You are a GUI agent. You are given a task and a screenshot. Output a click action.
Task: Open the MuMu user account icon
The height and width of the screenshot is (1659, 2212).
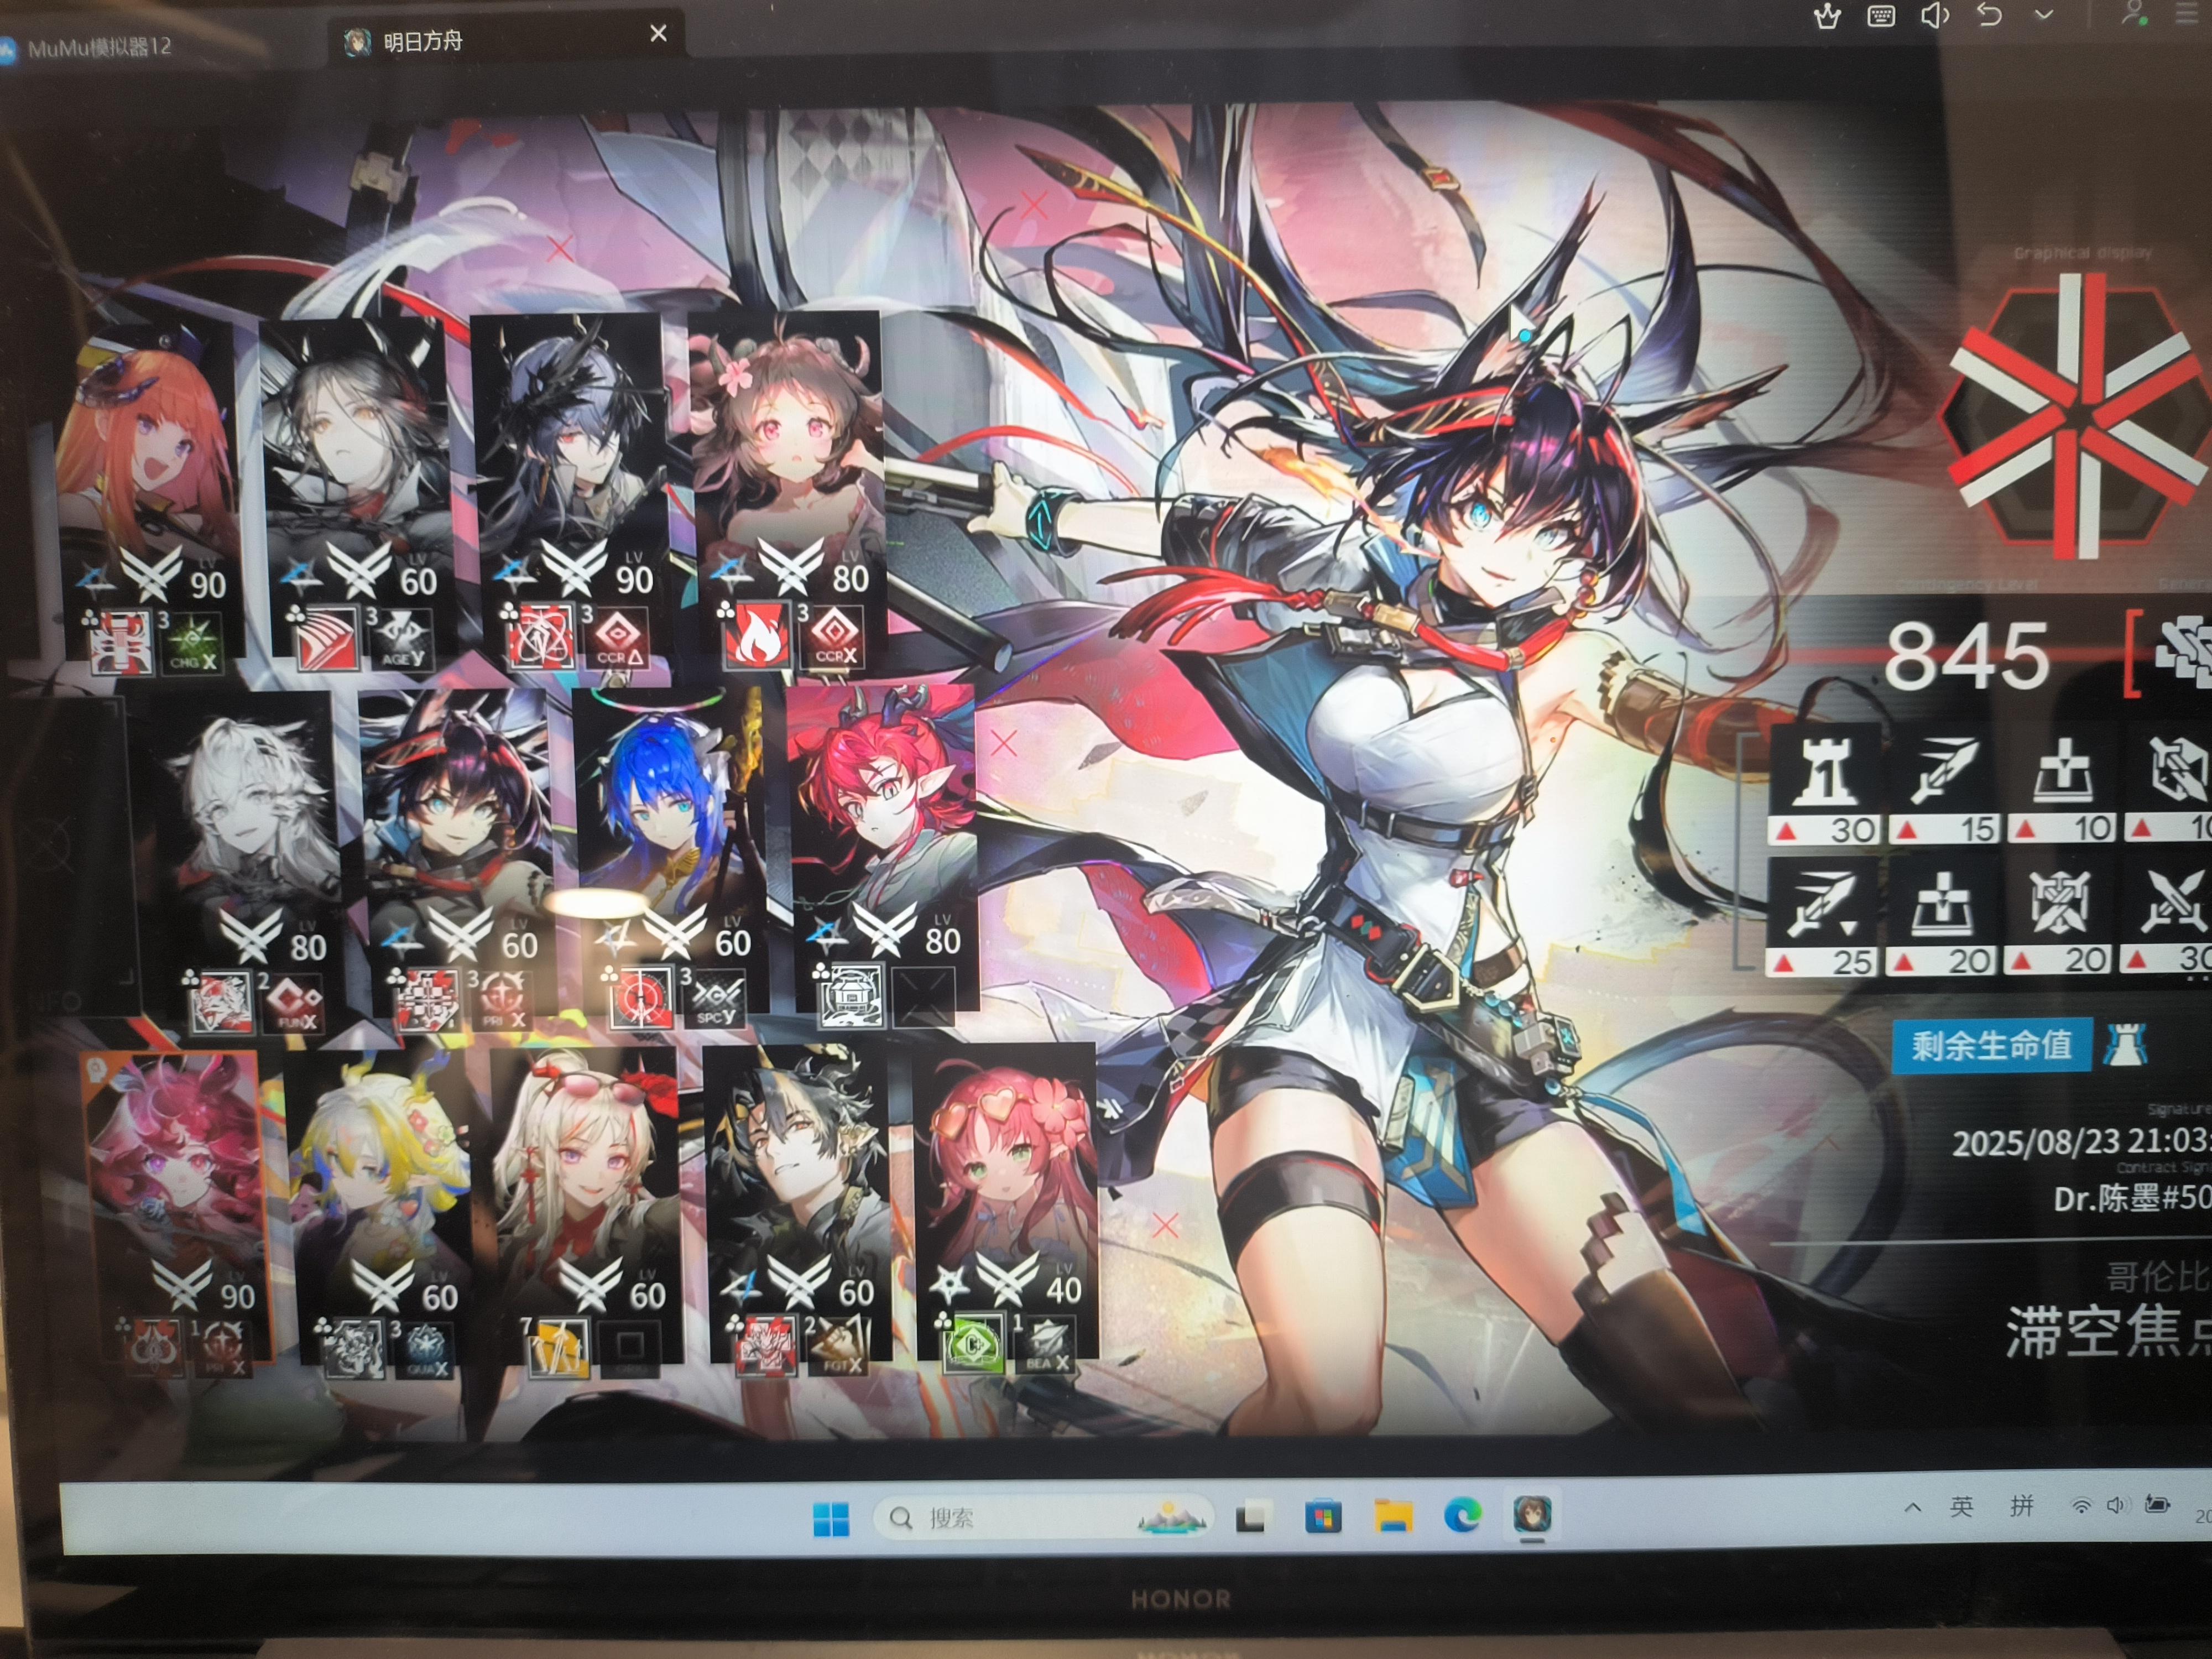click(x=2133, y=13)
